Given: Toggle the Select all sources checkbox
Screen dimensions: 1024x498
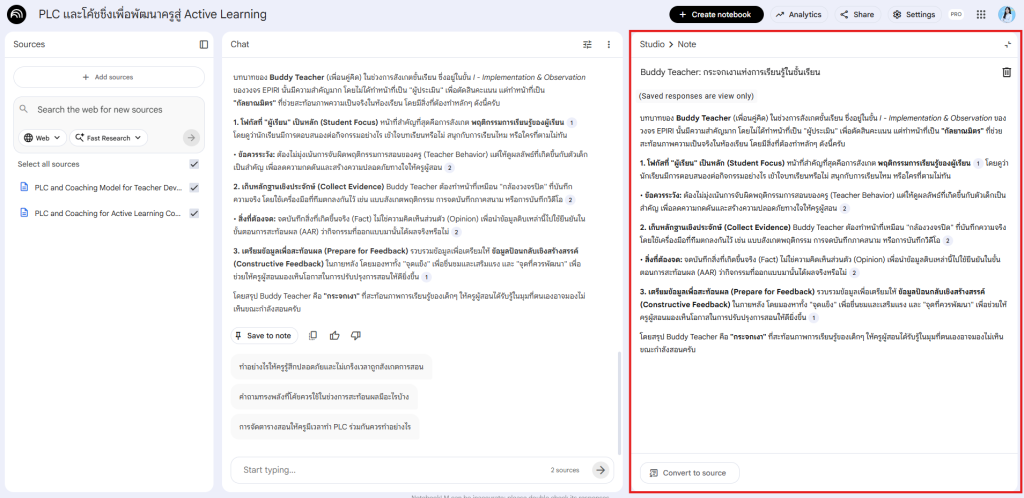Looking at the screenshot, I should coord(194,164).
